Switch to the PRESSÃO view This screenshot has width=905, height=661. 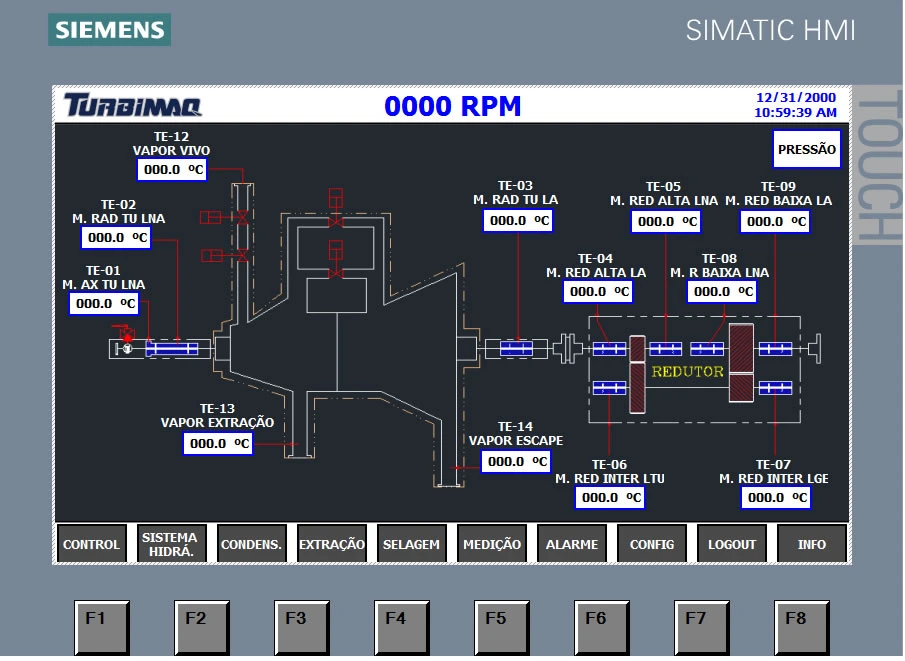[x=806, y=149]
